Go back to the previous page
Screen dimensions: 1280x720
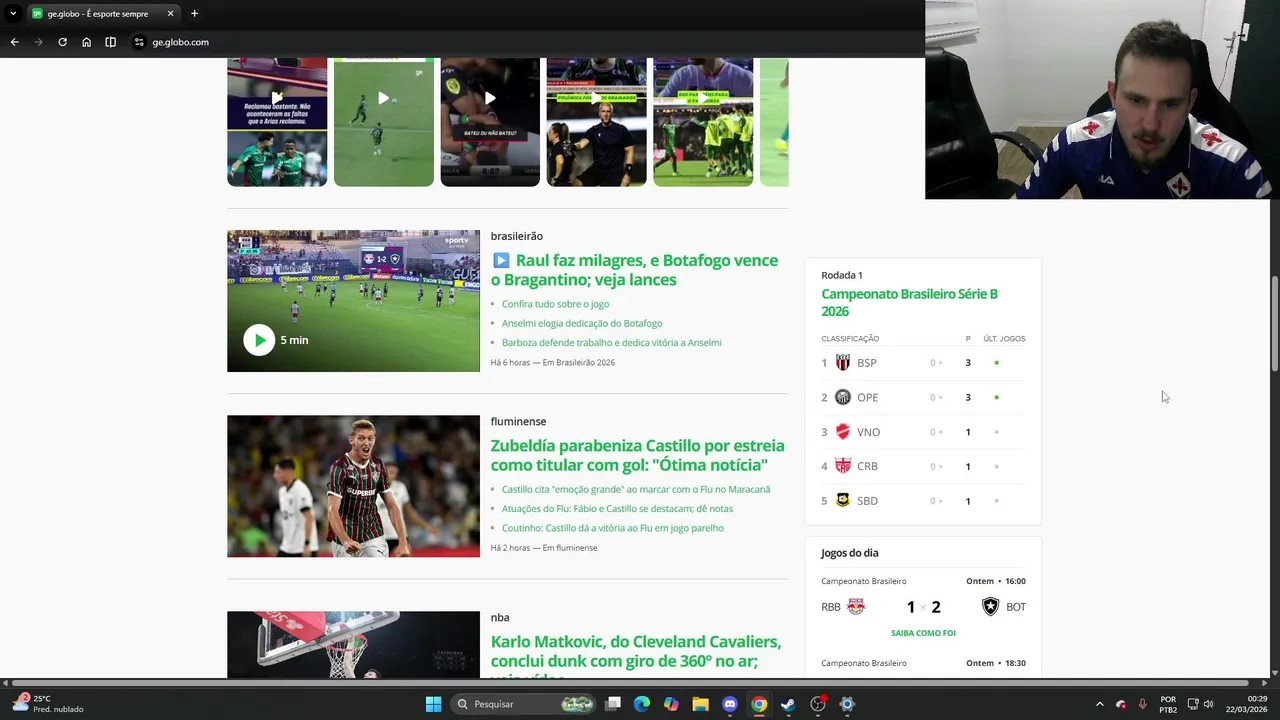[x=14, y=42]
